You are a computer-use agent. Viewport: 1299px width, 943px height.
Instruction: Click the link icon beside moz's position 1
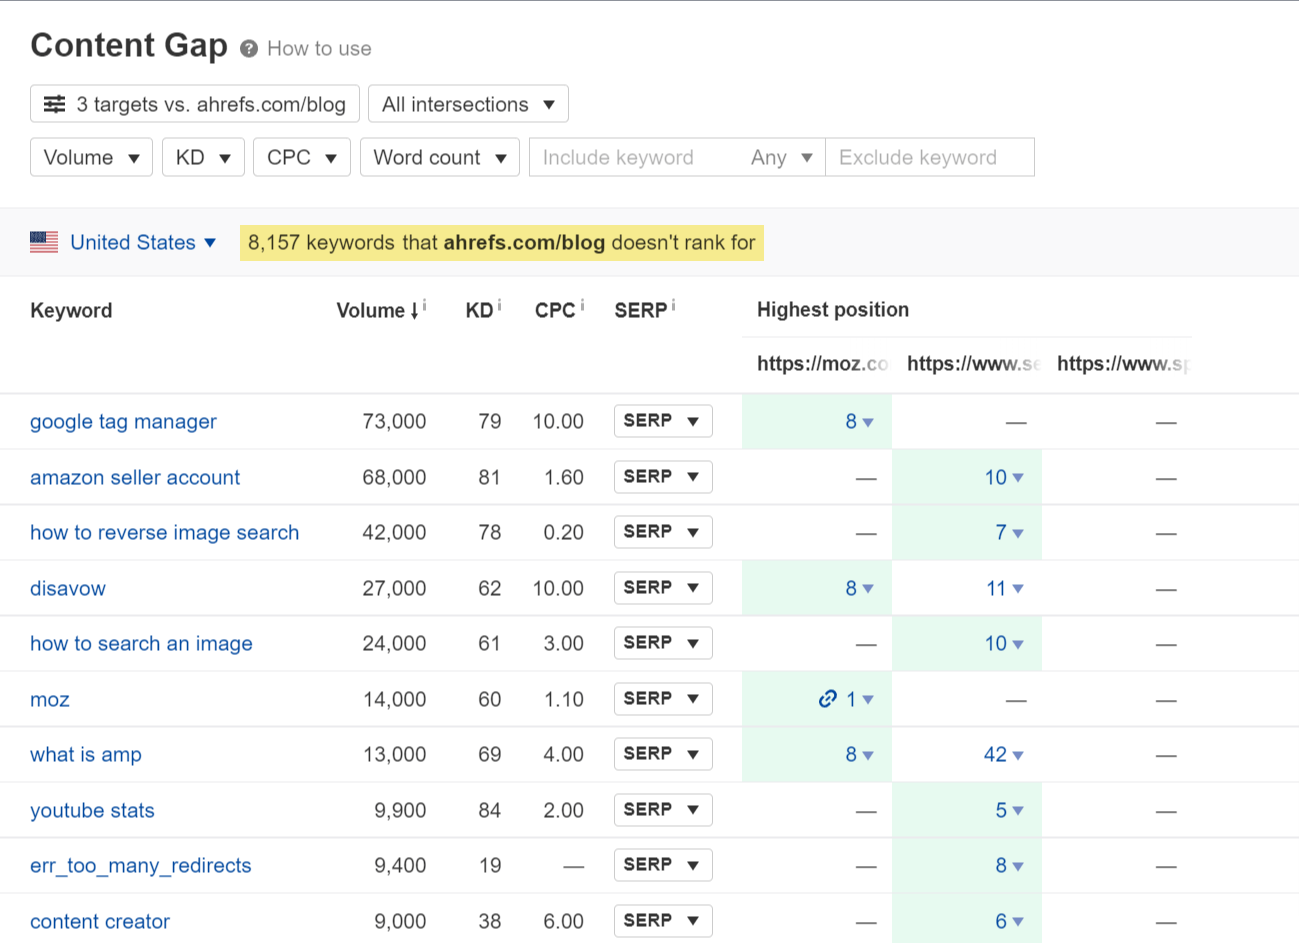828,699
